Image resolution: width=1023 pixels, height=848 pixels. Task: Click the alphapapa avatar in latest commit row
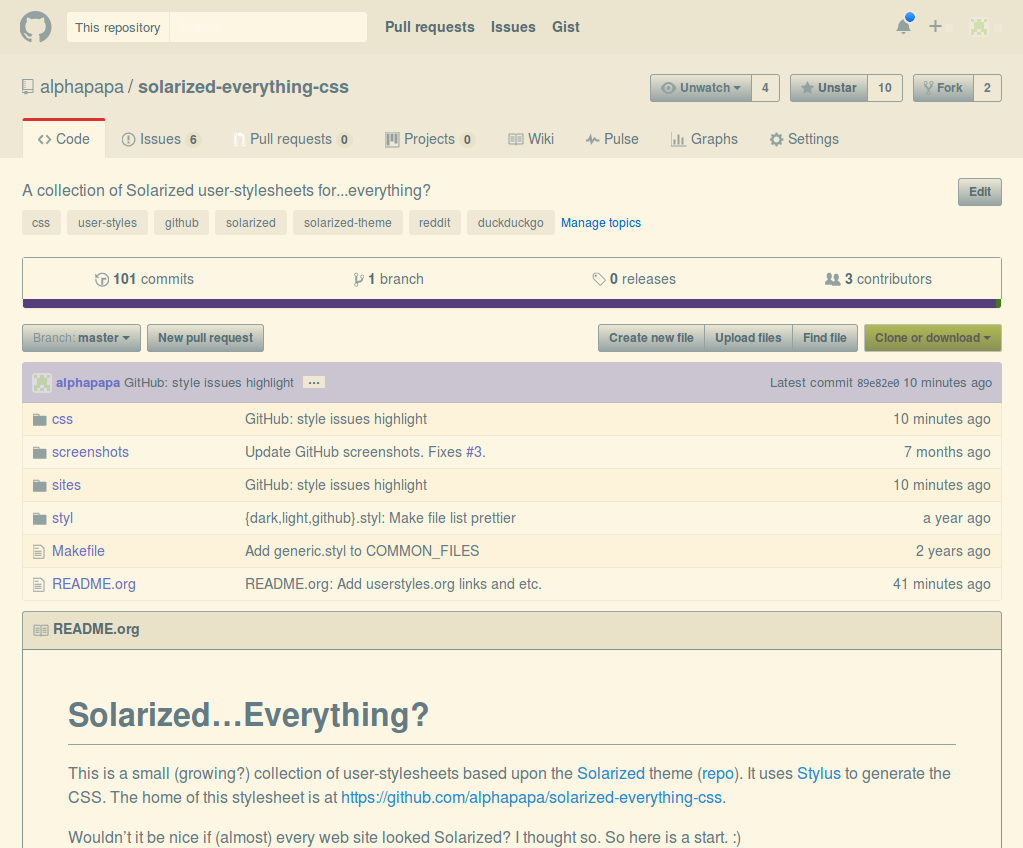tap(42, 383)
